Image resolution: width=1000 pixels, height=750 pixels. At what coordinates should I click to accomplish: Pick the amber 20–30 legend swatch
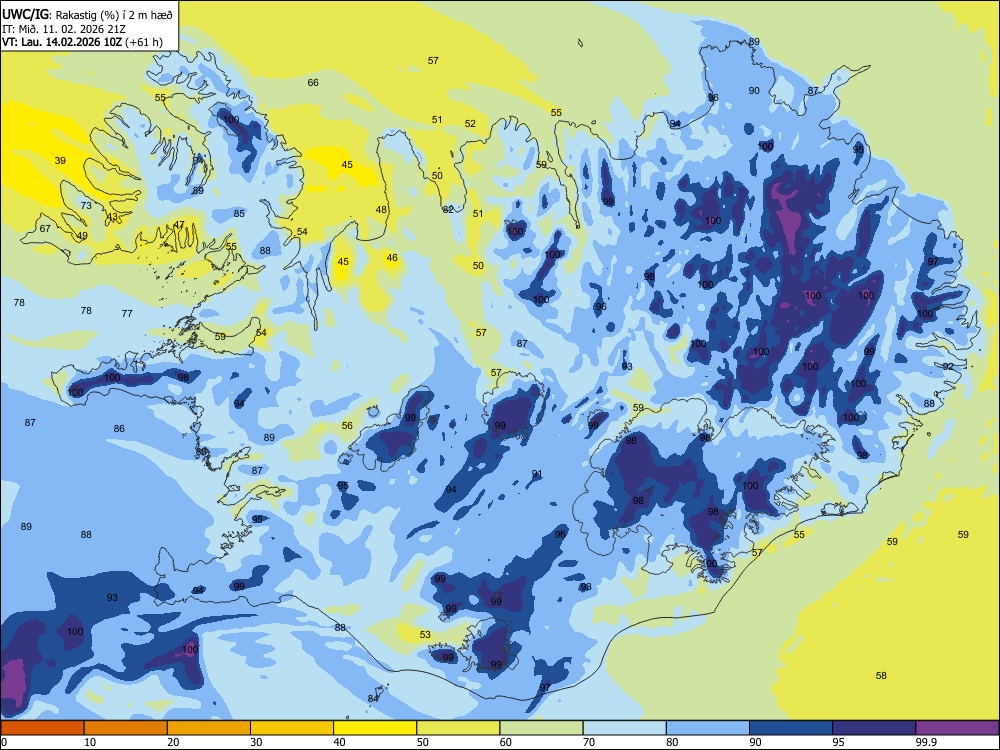(209, 728)
